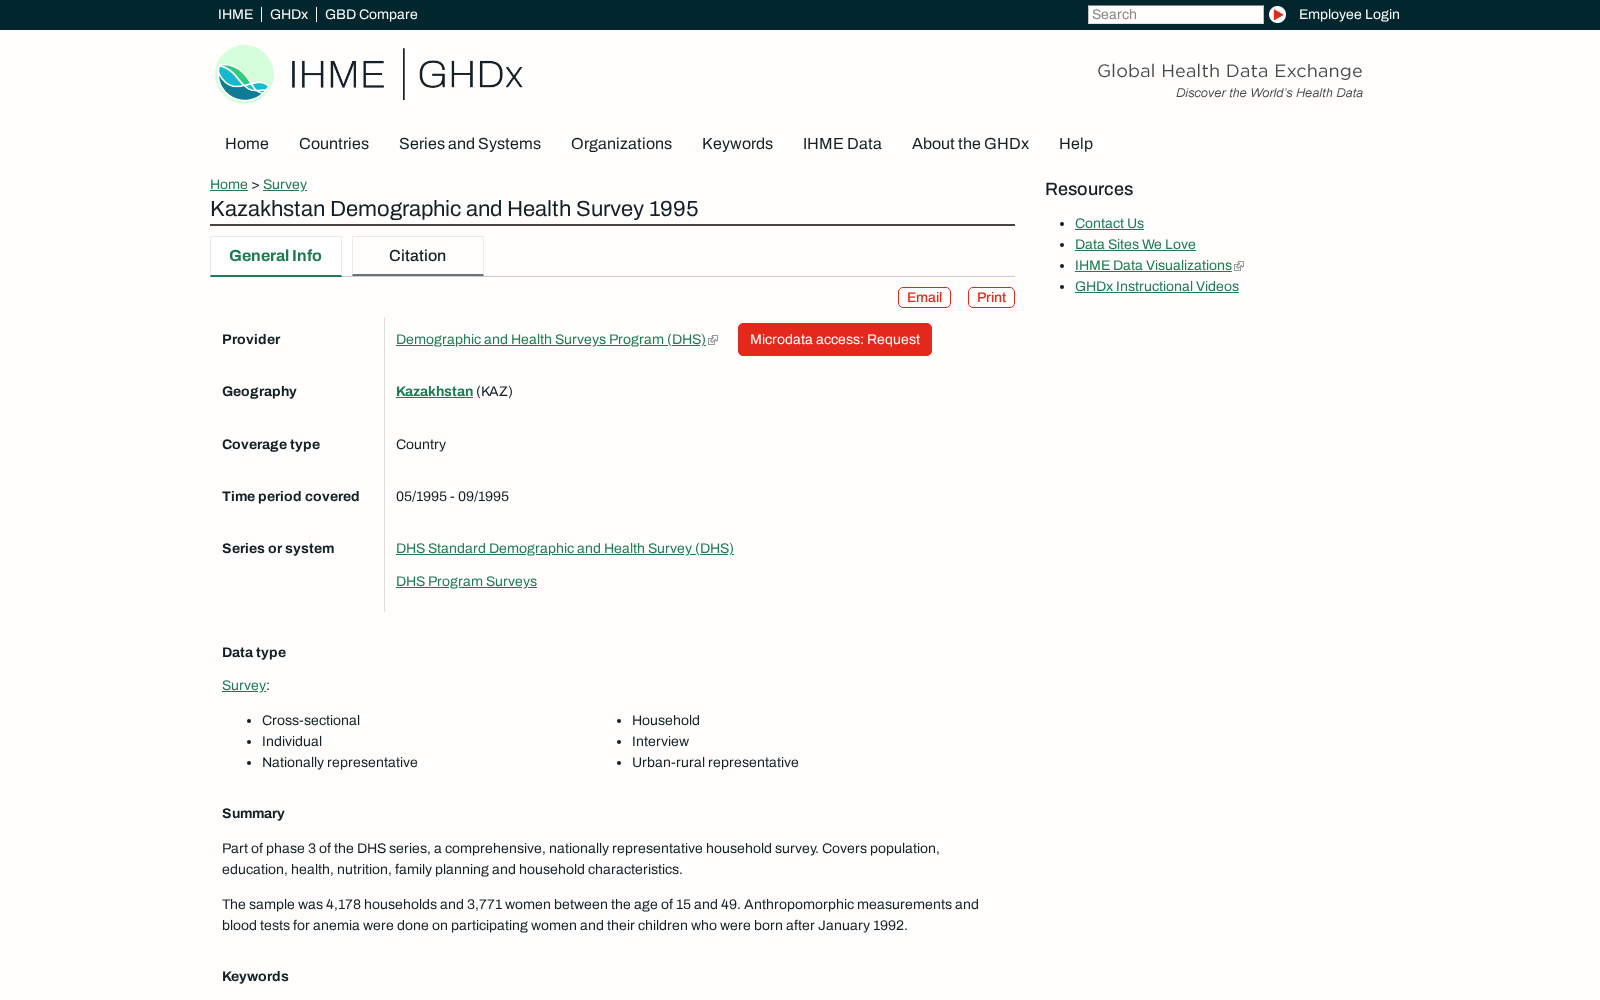
Task: Open GBD Compare in top bar
Action: pyautogui.click(x=371, y=14)
